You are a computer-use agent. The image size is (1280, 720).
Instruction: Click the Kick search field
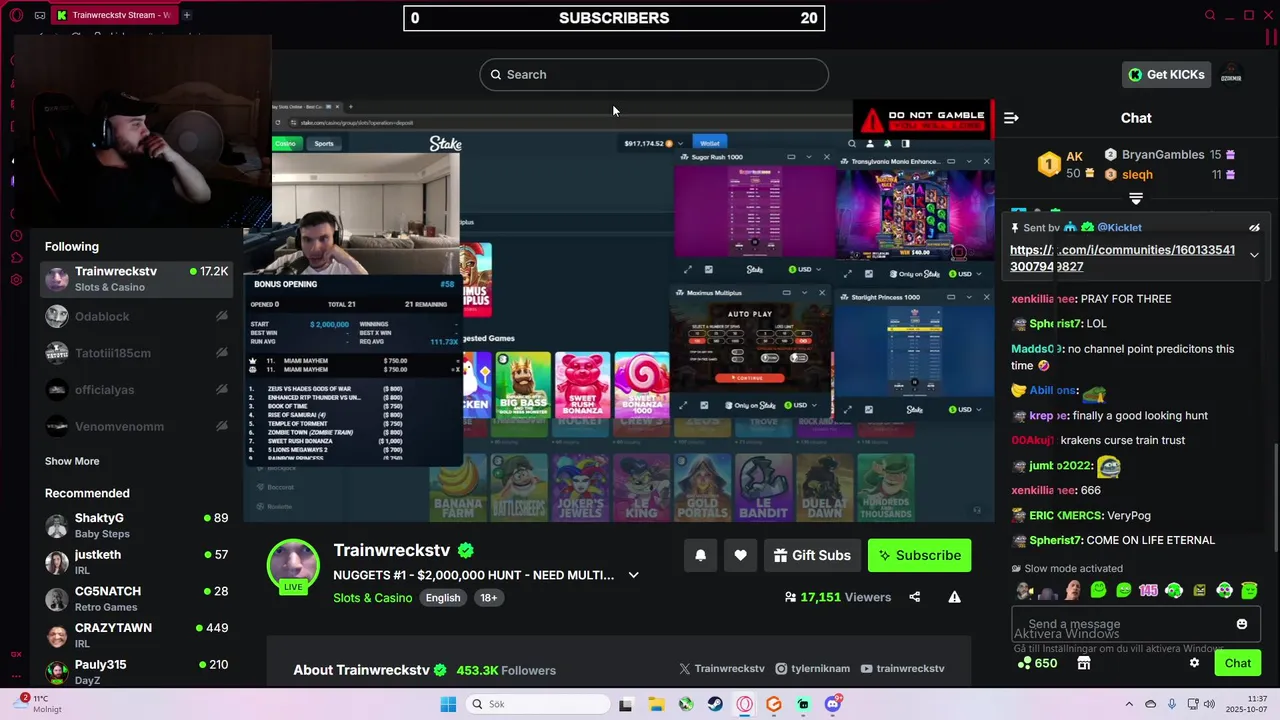(x=654, y=75)
